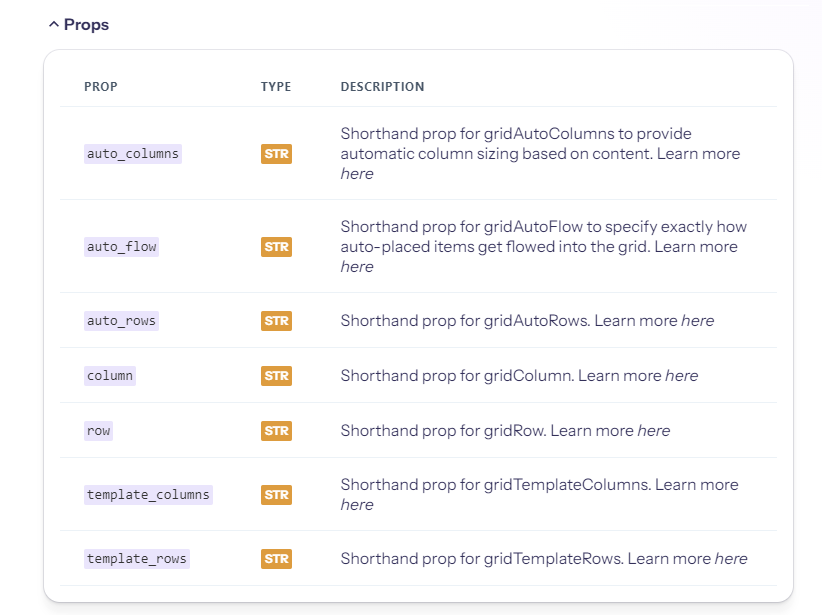Open the gridAutoRows 'here' link

pyautogui.click(x=697, y=321)
